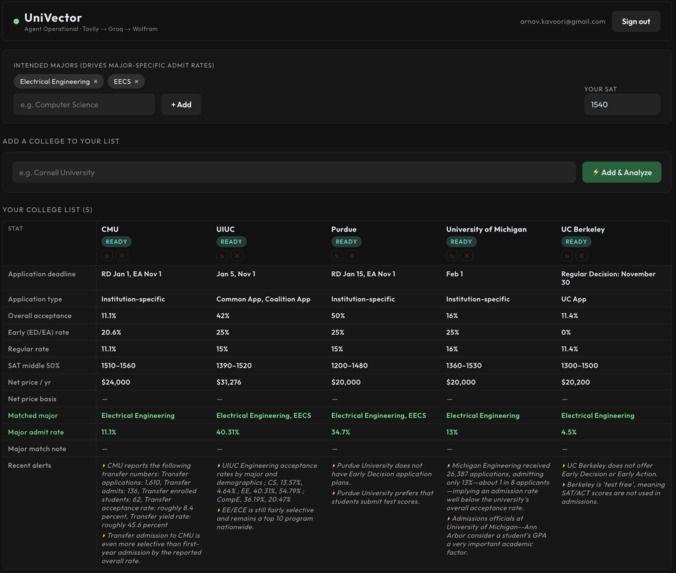Select the Purdue column header
Screen dimensions: 676x573
coord(344,229)
